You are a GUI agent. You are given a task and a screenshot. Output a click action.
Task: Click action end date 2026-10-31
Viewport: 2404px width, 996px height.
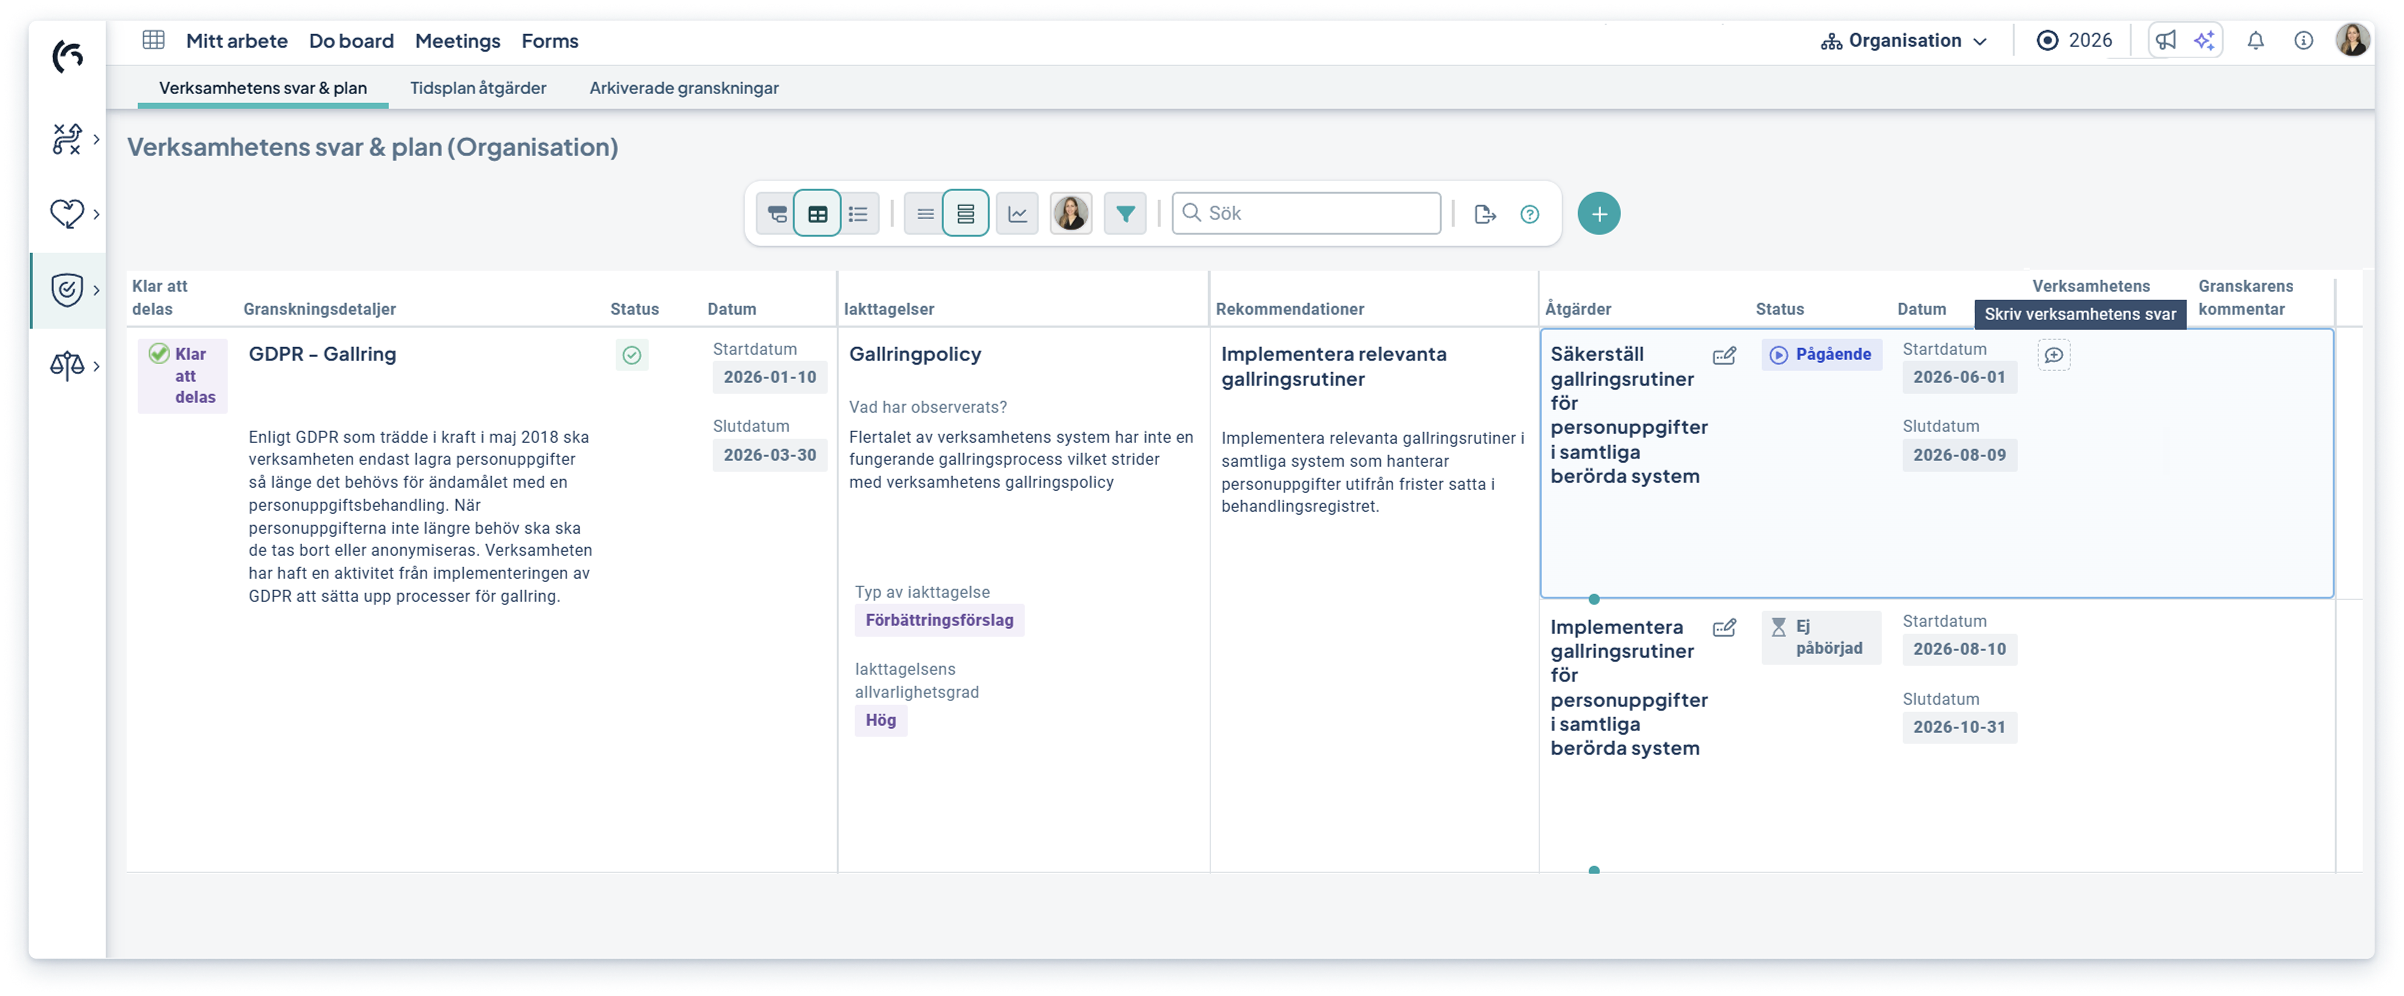pyautogui.click(x=1960, y=727)
